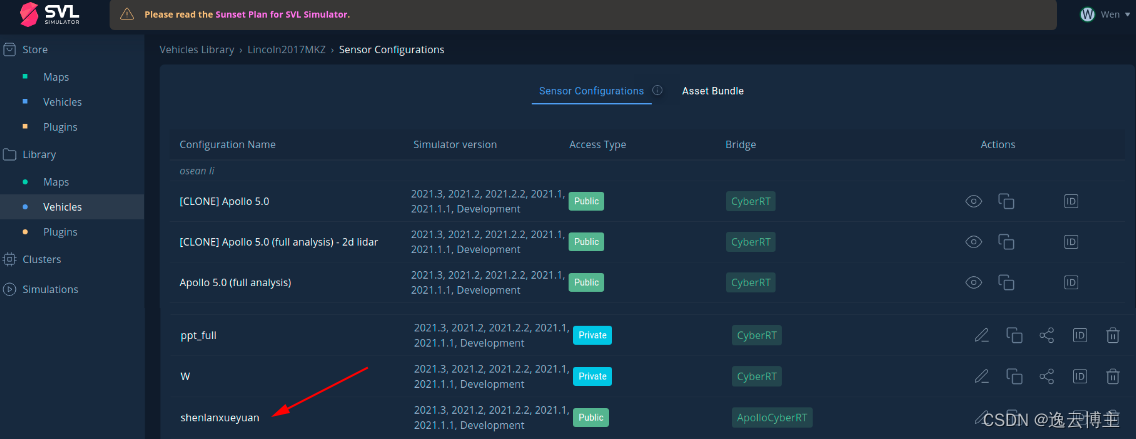Switch to Asset Bundle tab

(713, 91)
